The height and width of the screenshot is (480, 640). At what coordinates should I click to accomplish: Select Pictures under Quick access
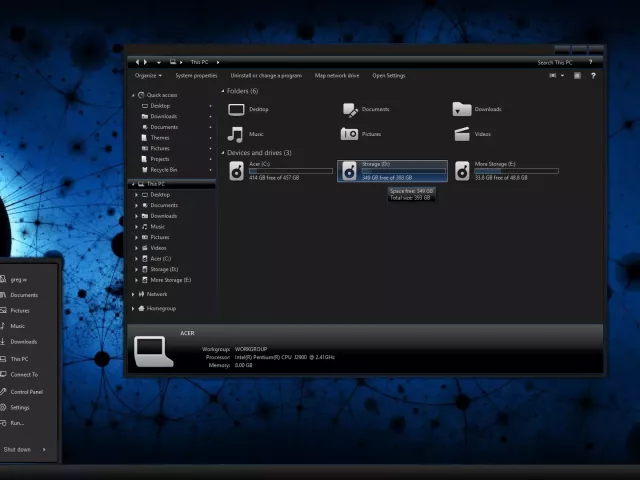click(160, 148)
